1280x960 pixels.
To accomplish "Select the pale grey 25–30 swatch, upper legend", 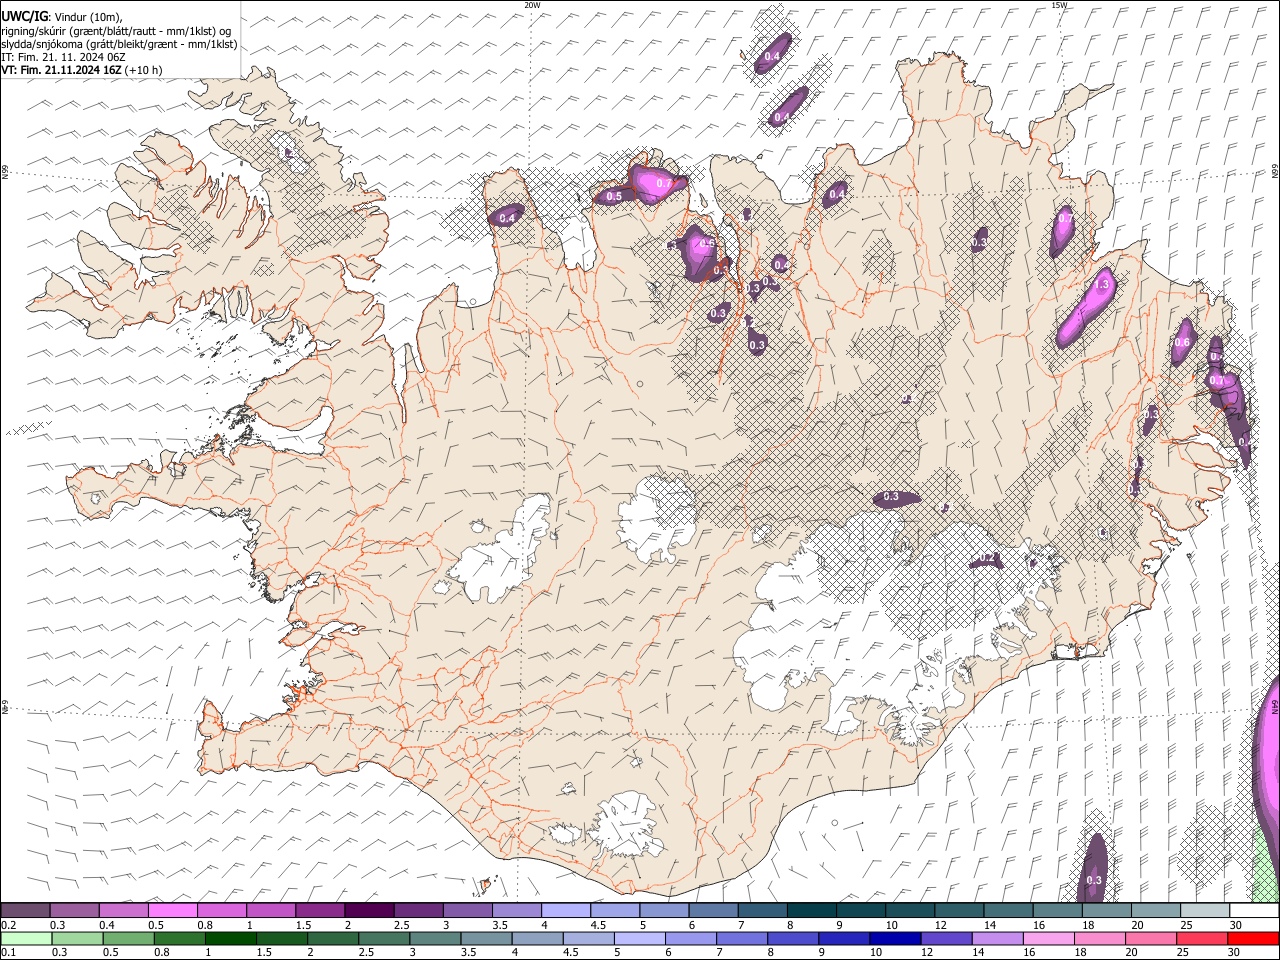I will pyautogui.click(x=1203, y=911).
